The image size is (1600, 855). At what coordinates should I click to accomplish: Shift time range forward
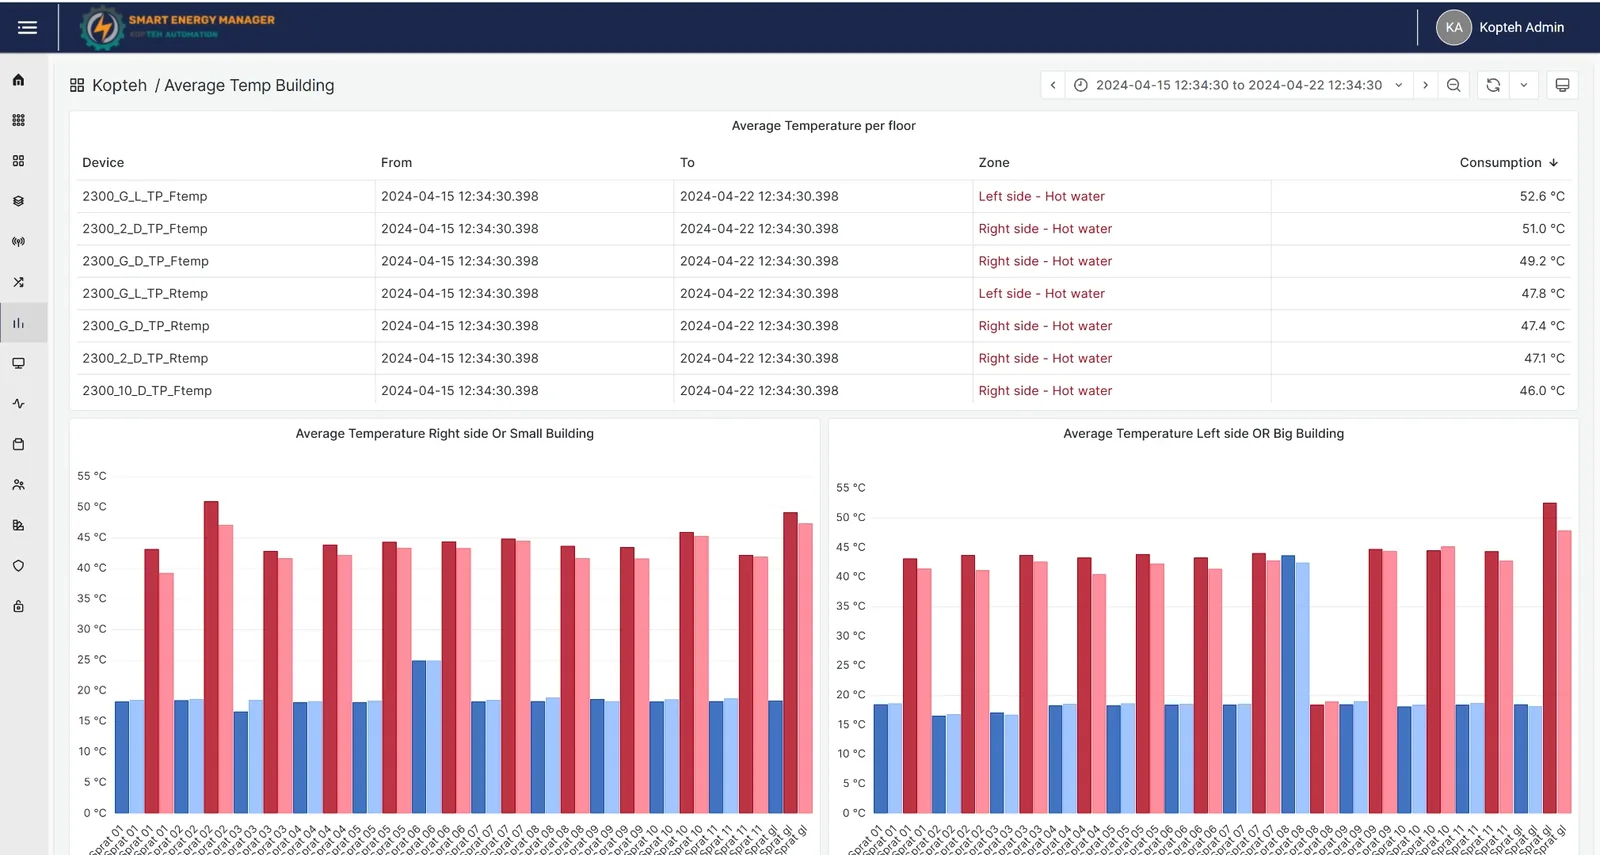click(1425, 85)
